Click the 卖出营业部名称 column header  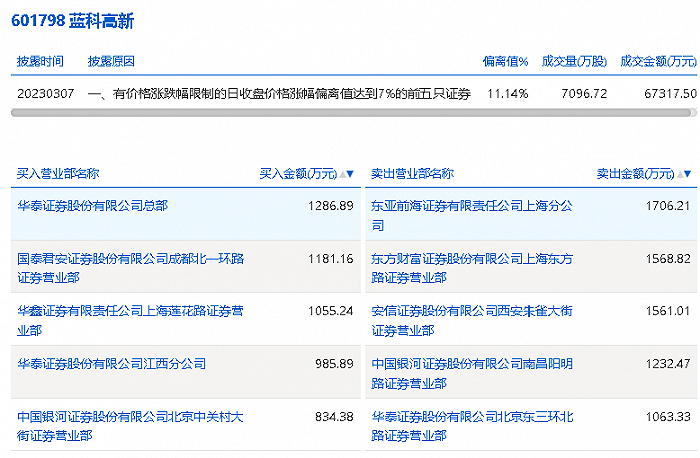coord(412,174)
